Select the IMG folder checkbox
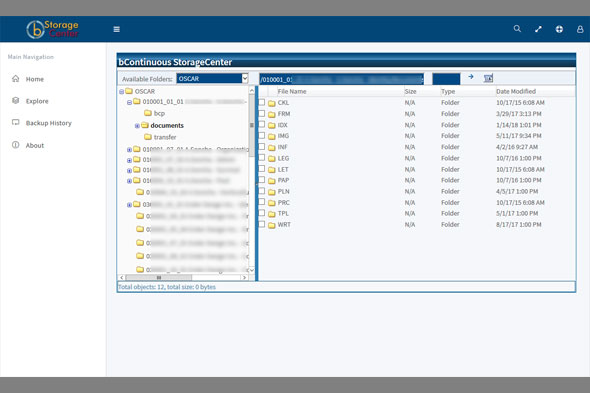 coord(262,136)
